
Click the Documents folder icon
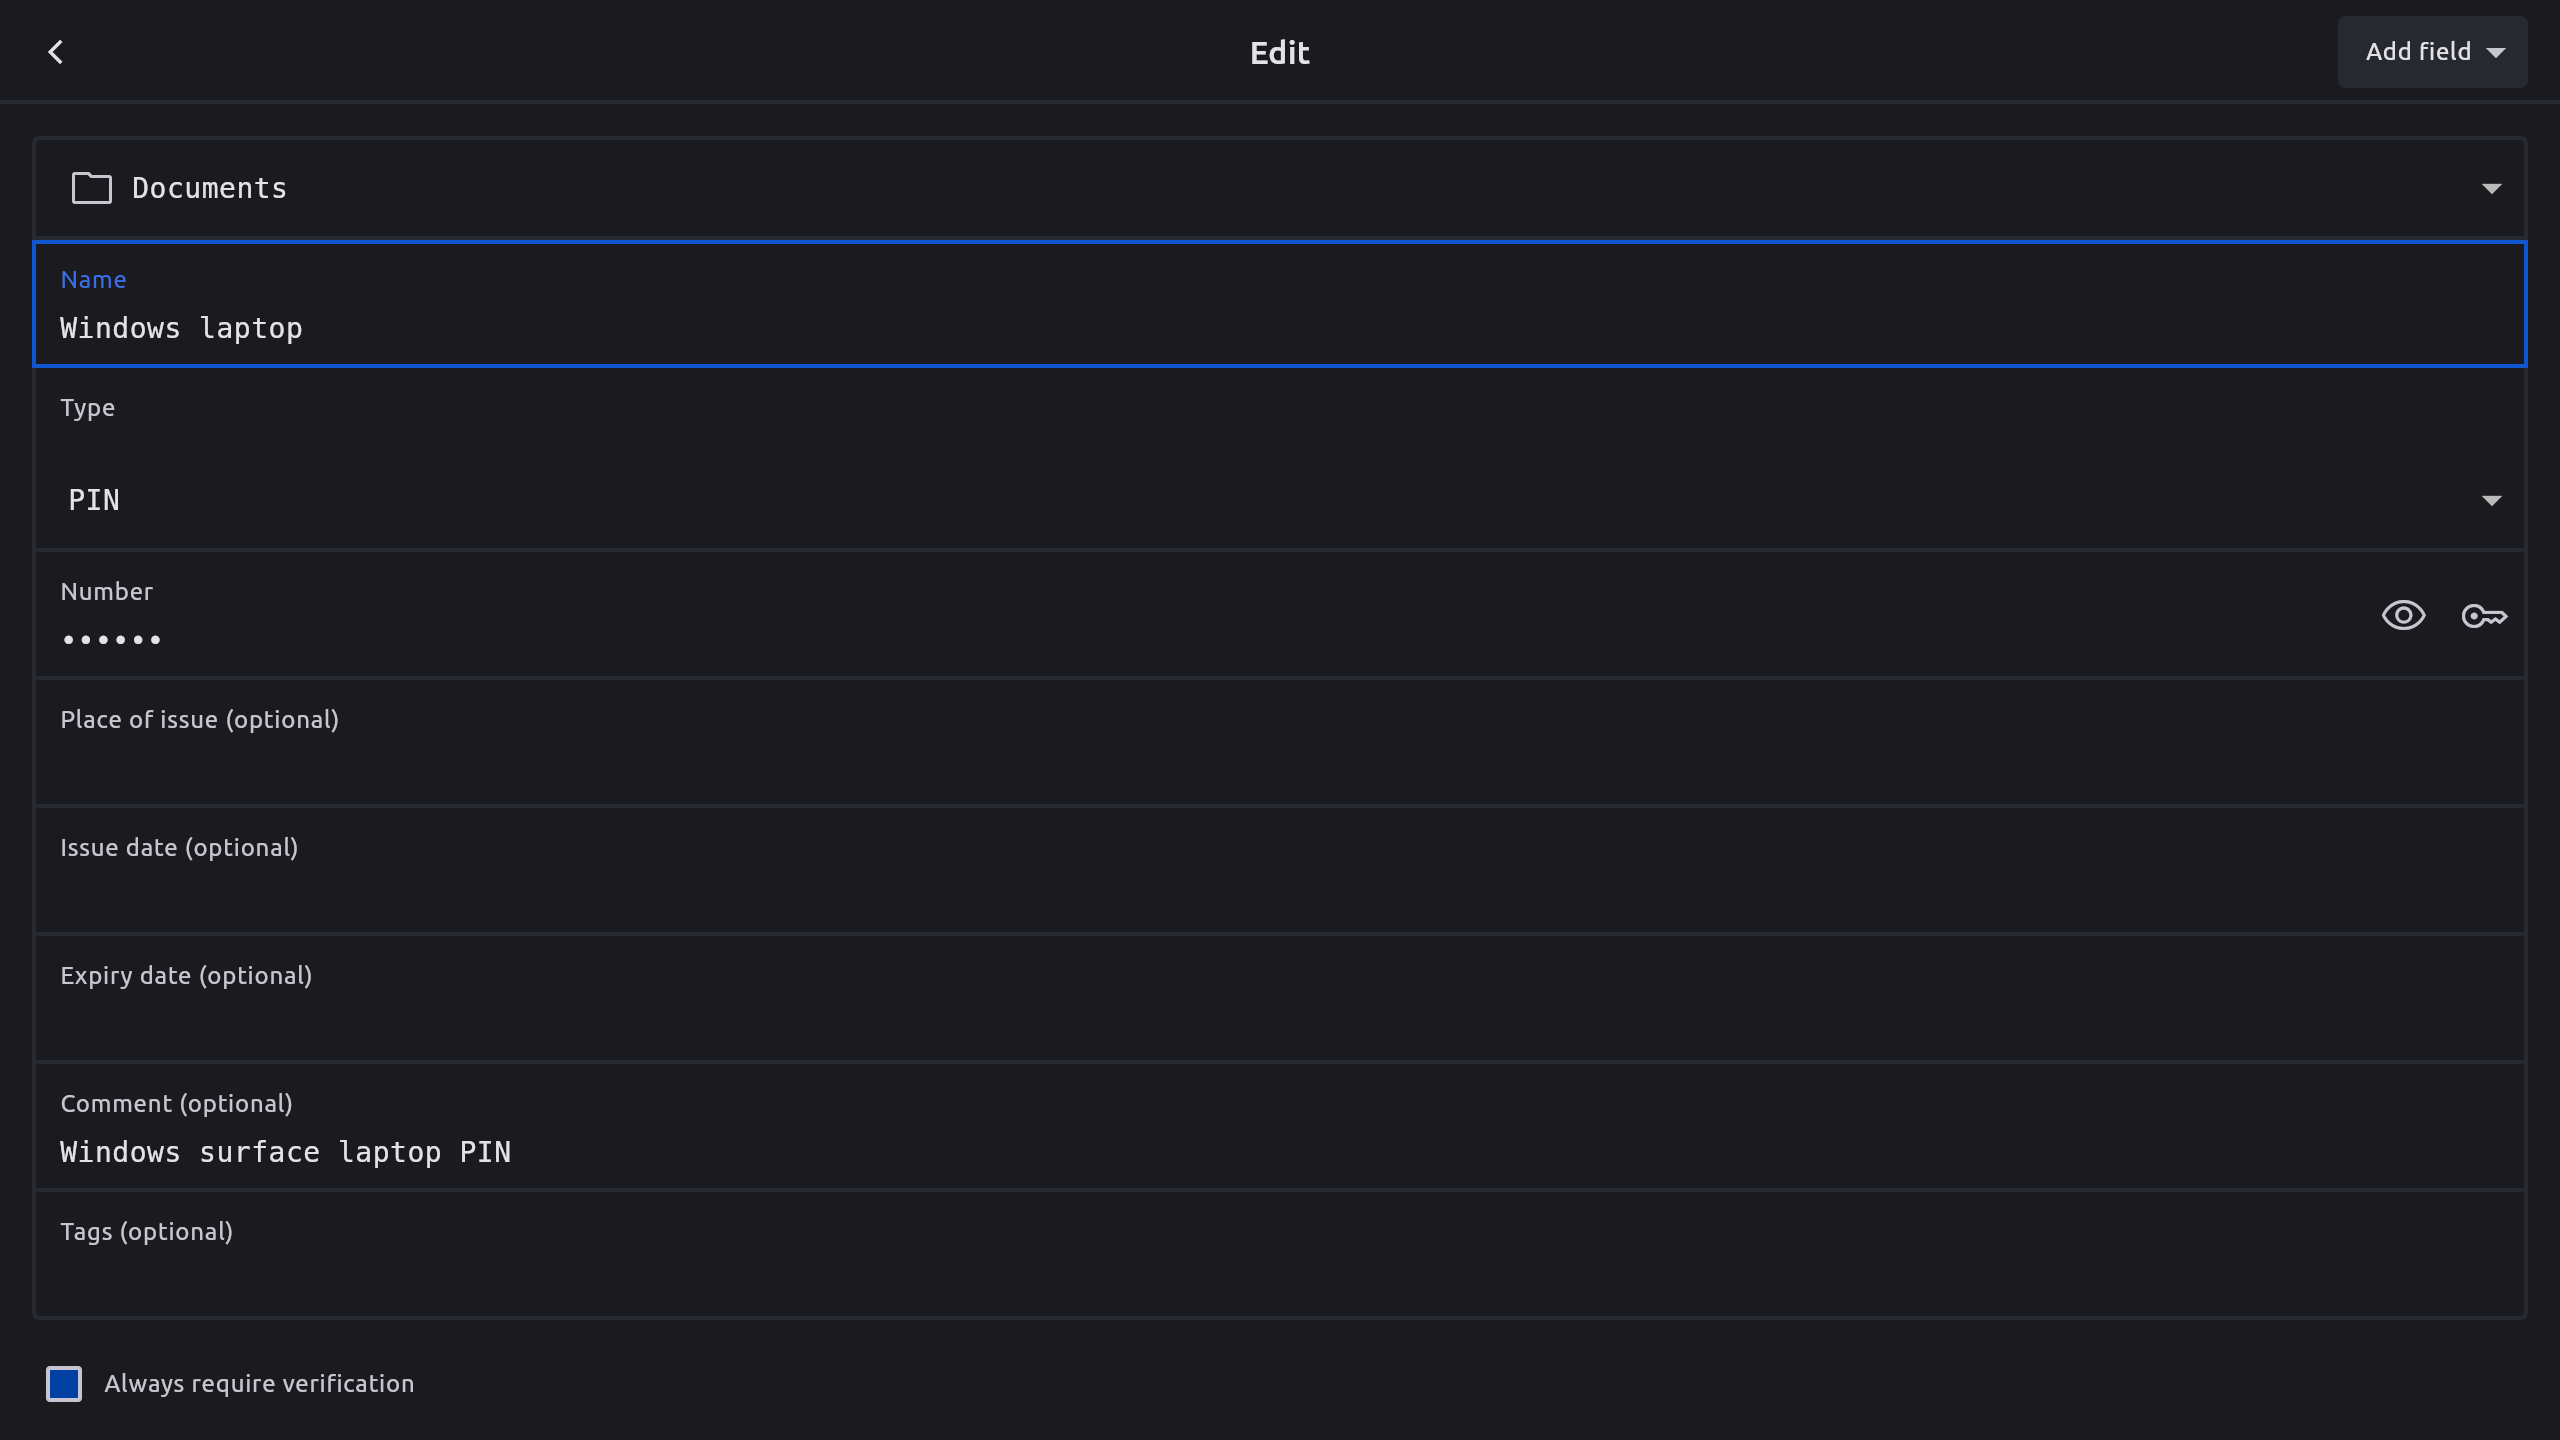click(x=91, y=188)
